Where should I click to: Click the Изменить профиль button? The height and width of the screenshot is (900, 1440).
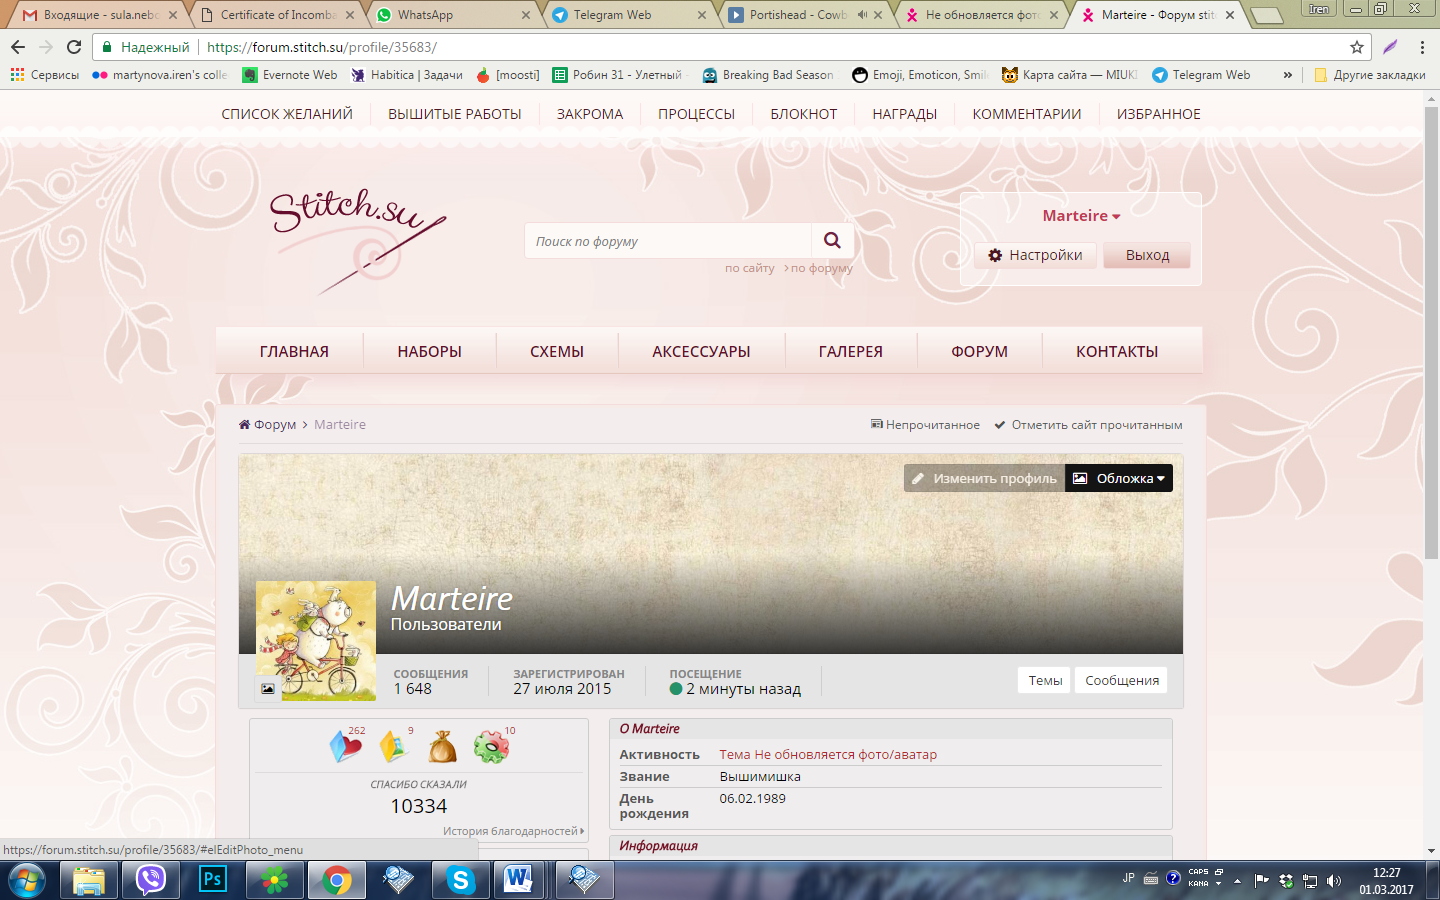(984, 478)
